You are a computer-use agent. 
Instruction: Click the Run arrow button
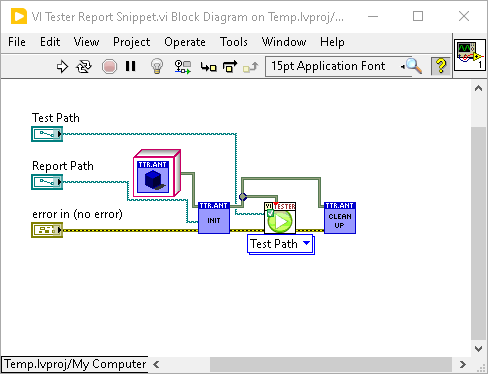click(x=62, y=66)
